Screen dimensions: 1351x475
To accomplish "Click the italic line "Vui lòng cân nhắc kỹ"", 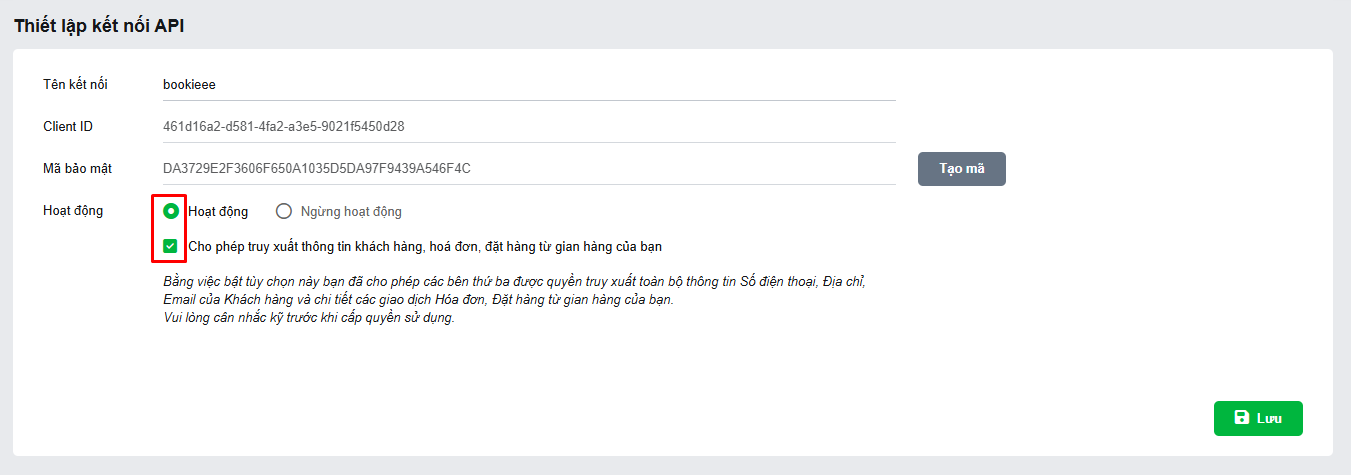I will [308, 319].
